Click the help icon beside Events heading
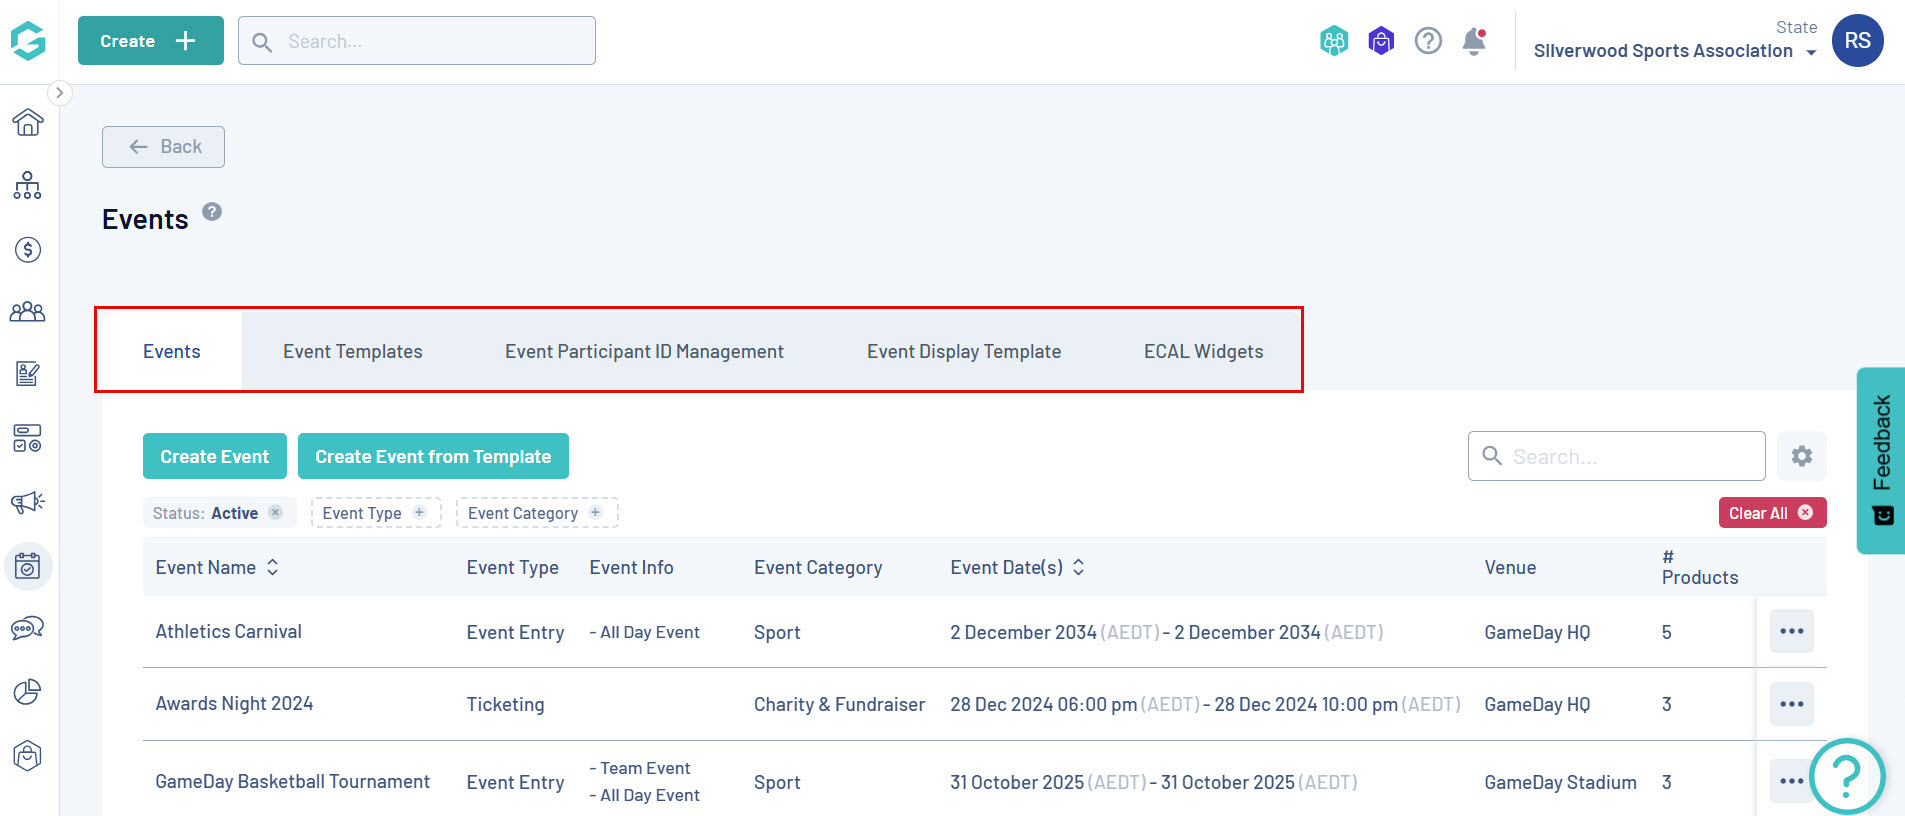The width and height of the screenshot is (1905, 816). (x=212, y=212)
